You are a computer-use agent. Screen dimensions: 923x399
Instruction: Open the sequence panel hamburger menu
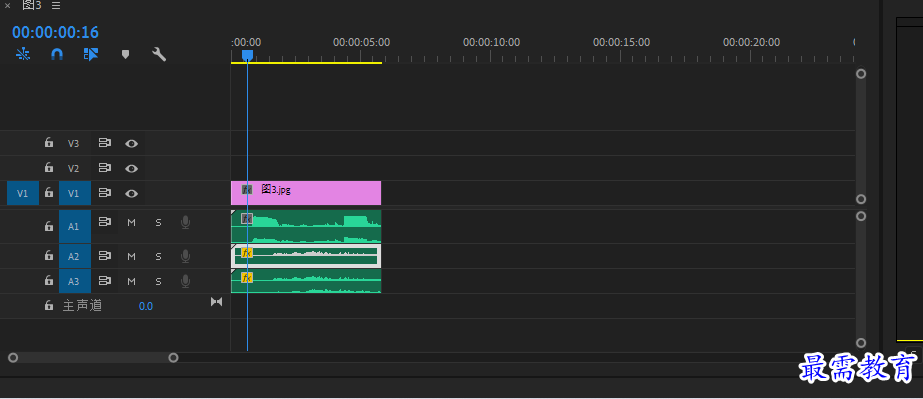[x=56, y=5]
